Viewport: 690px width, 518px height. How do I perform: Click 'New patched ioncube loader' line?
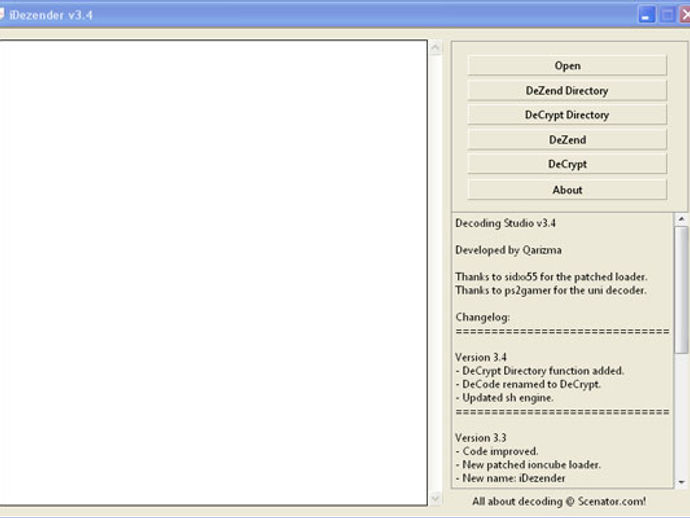click(528, 465)
